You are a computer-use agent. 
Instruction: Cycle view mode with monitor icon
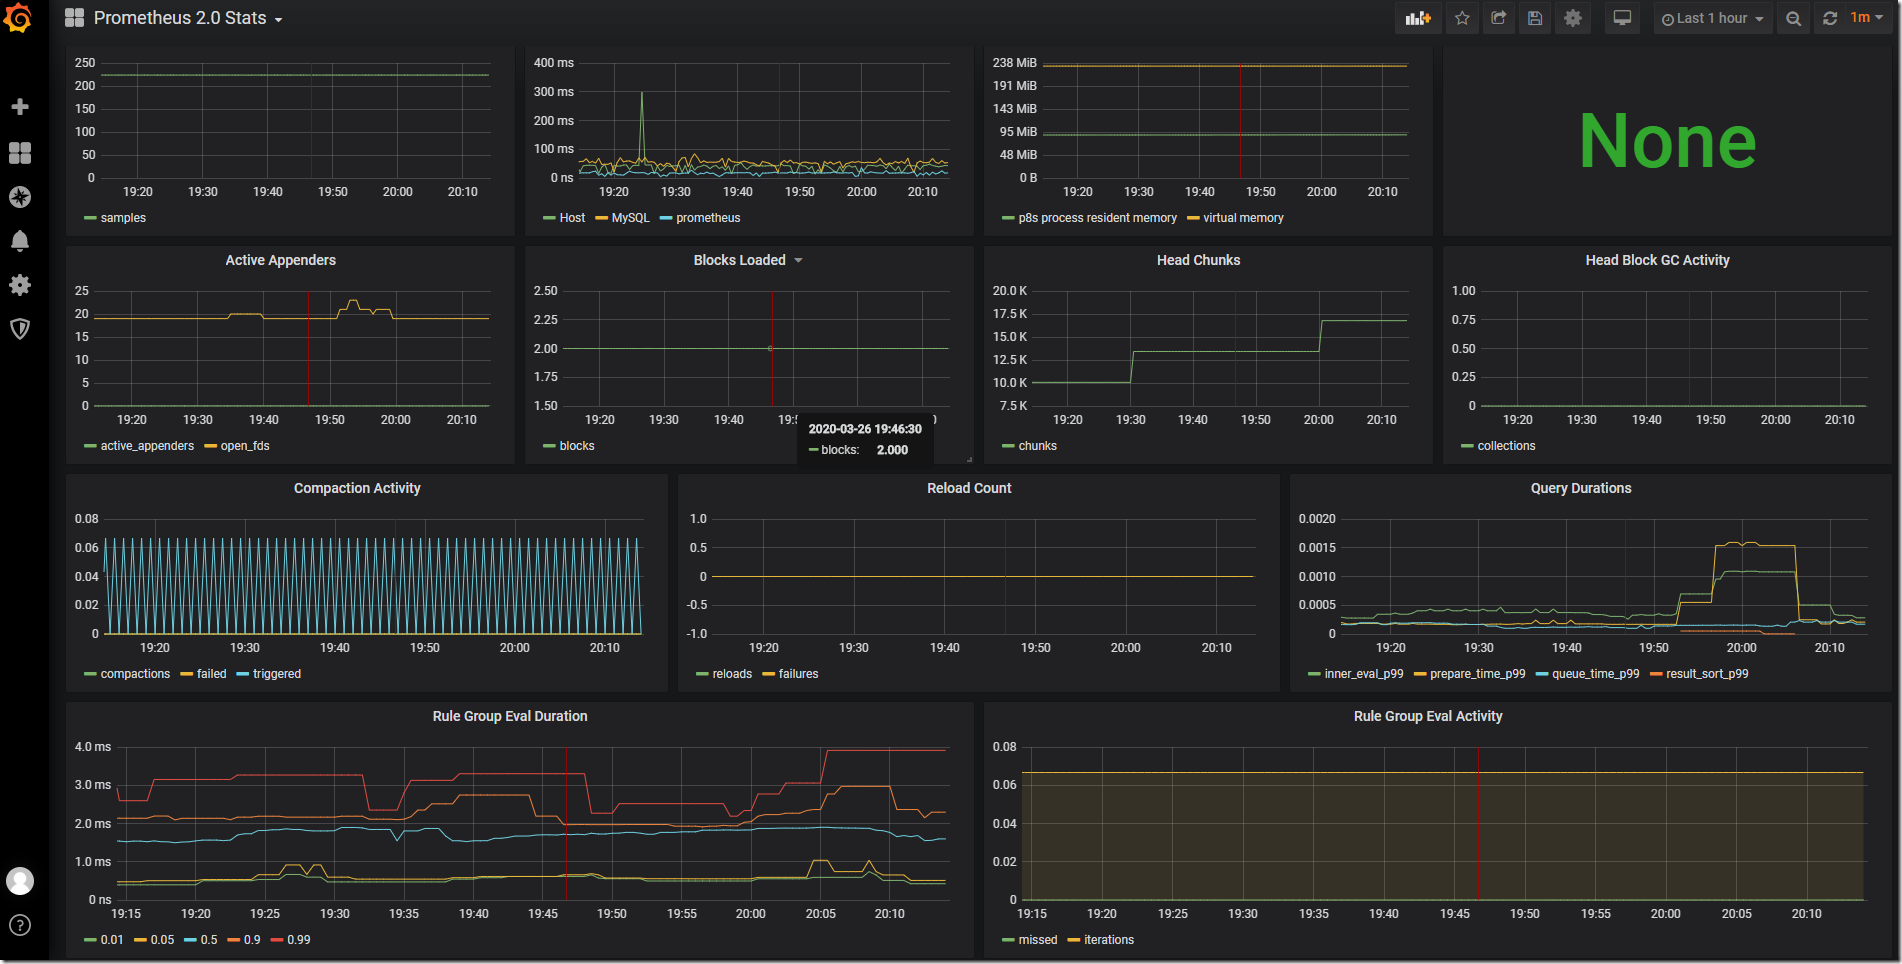(x=1622, y=18)
